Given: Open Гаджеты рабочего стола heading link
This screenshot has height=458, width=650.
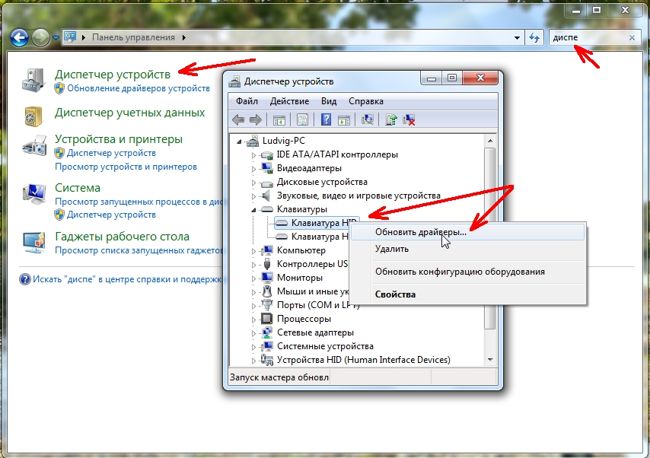Looking at the screenshot, I should [122, 237].
